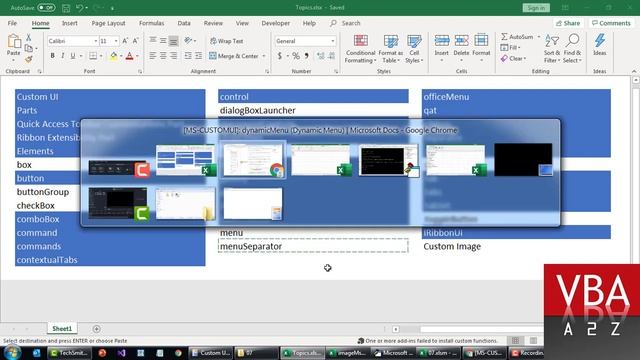The width and height of the screenshot is (640, 360).
Task: Click the Ideas lightning icon
Action: 600,41
